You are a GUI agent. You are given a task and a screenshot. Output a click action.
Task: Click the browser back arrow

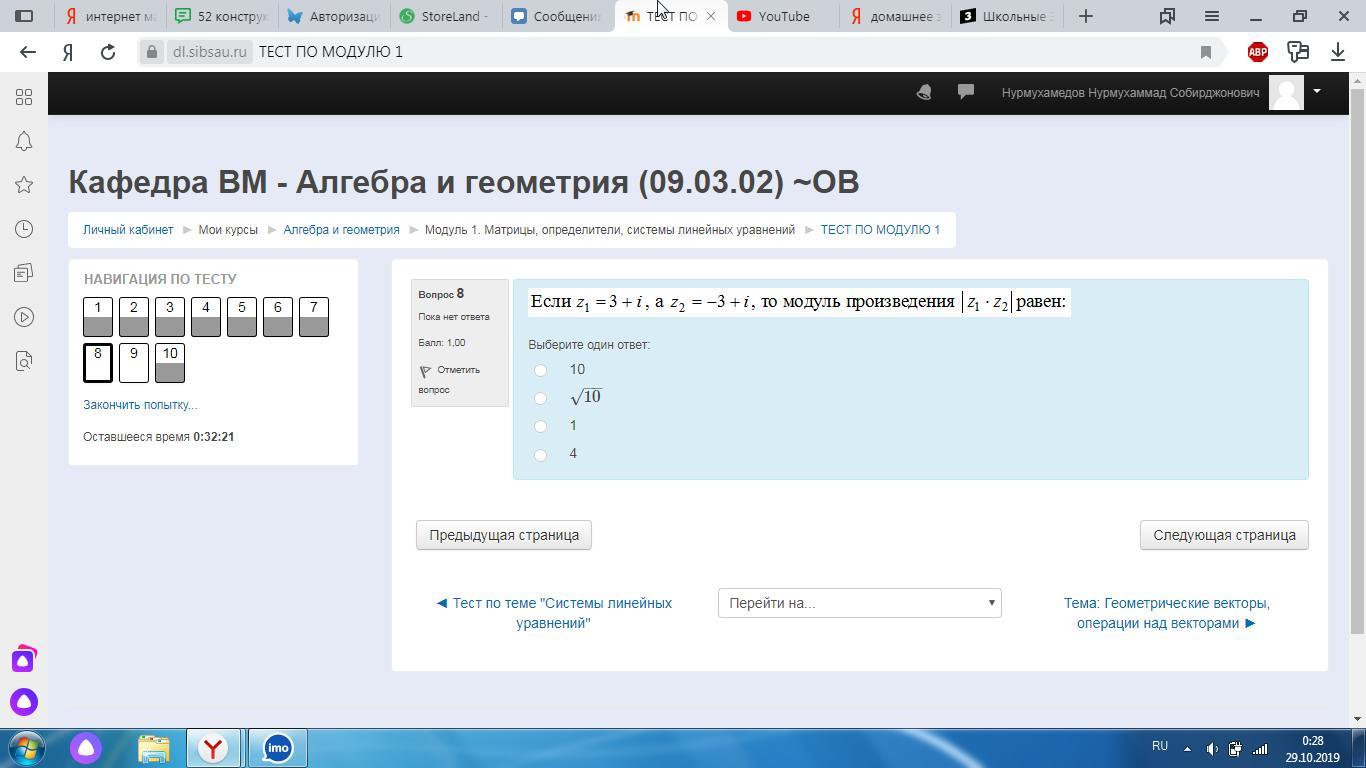[28, 52]
